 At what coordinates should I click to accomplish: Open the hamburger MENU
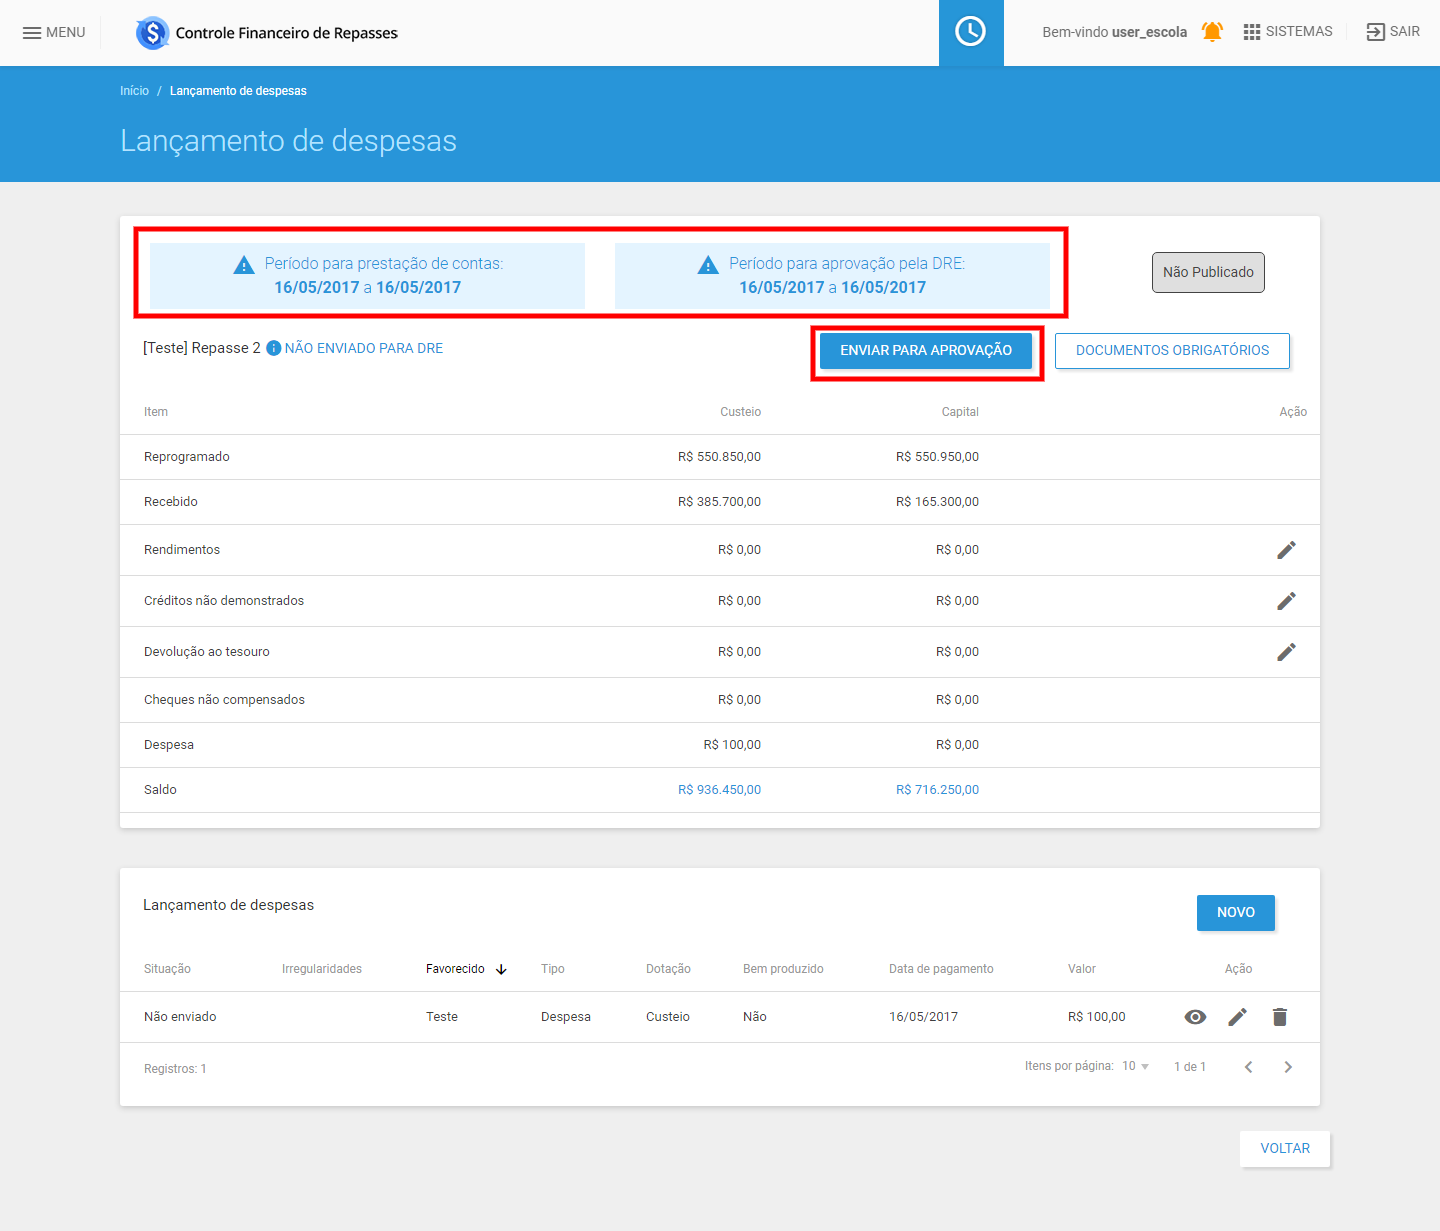click(x=54, y=33)
